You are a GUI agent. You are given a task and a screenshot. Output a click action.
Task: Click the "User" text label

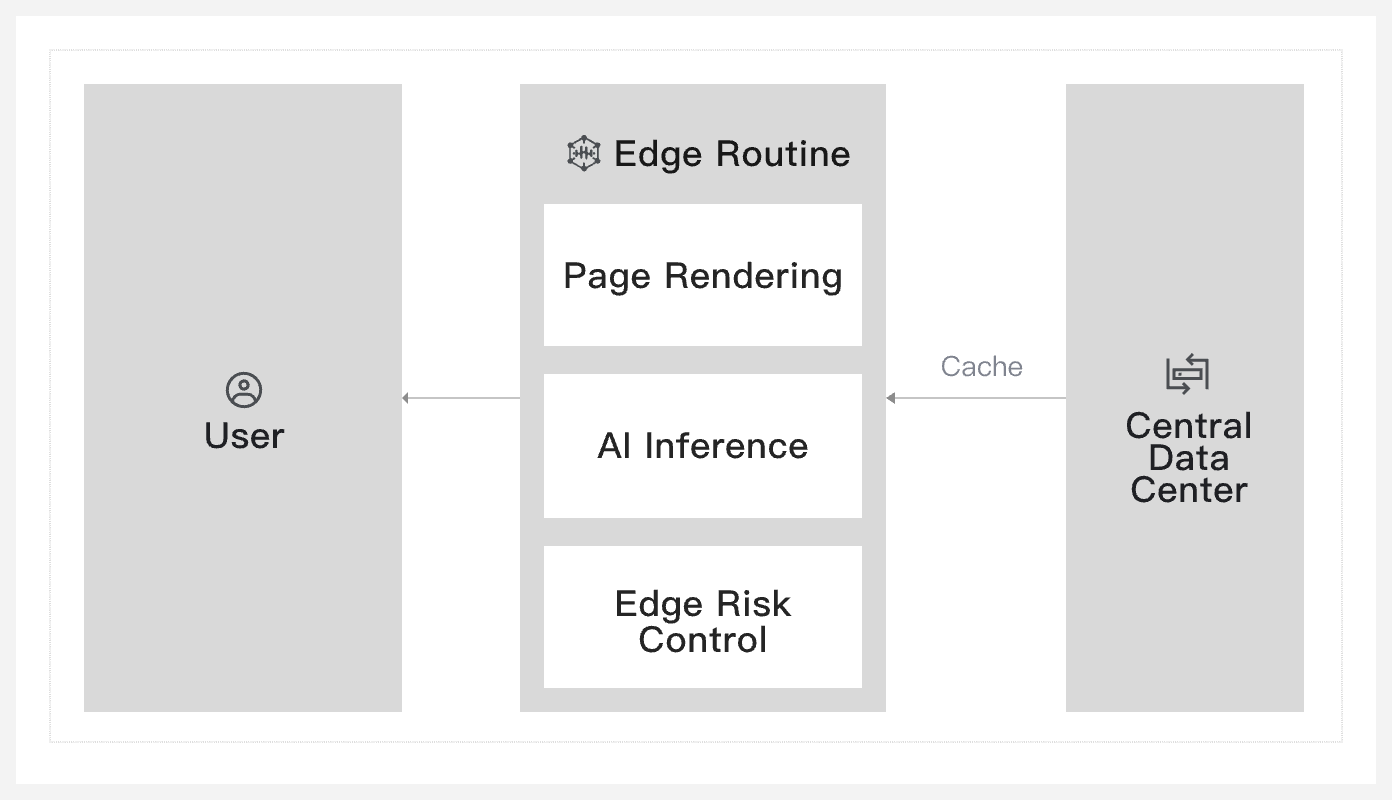pyautogui.click(x=244, y=436)
